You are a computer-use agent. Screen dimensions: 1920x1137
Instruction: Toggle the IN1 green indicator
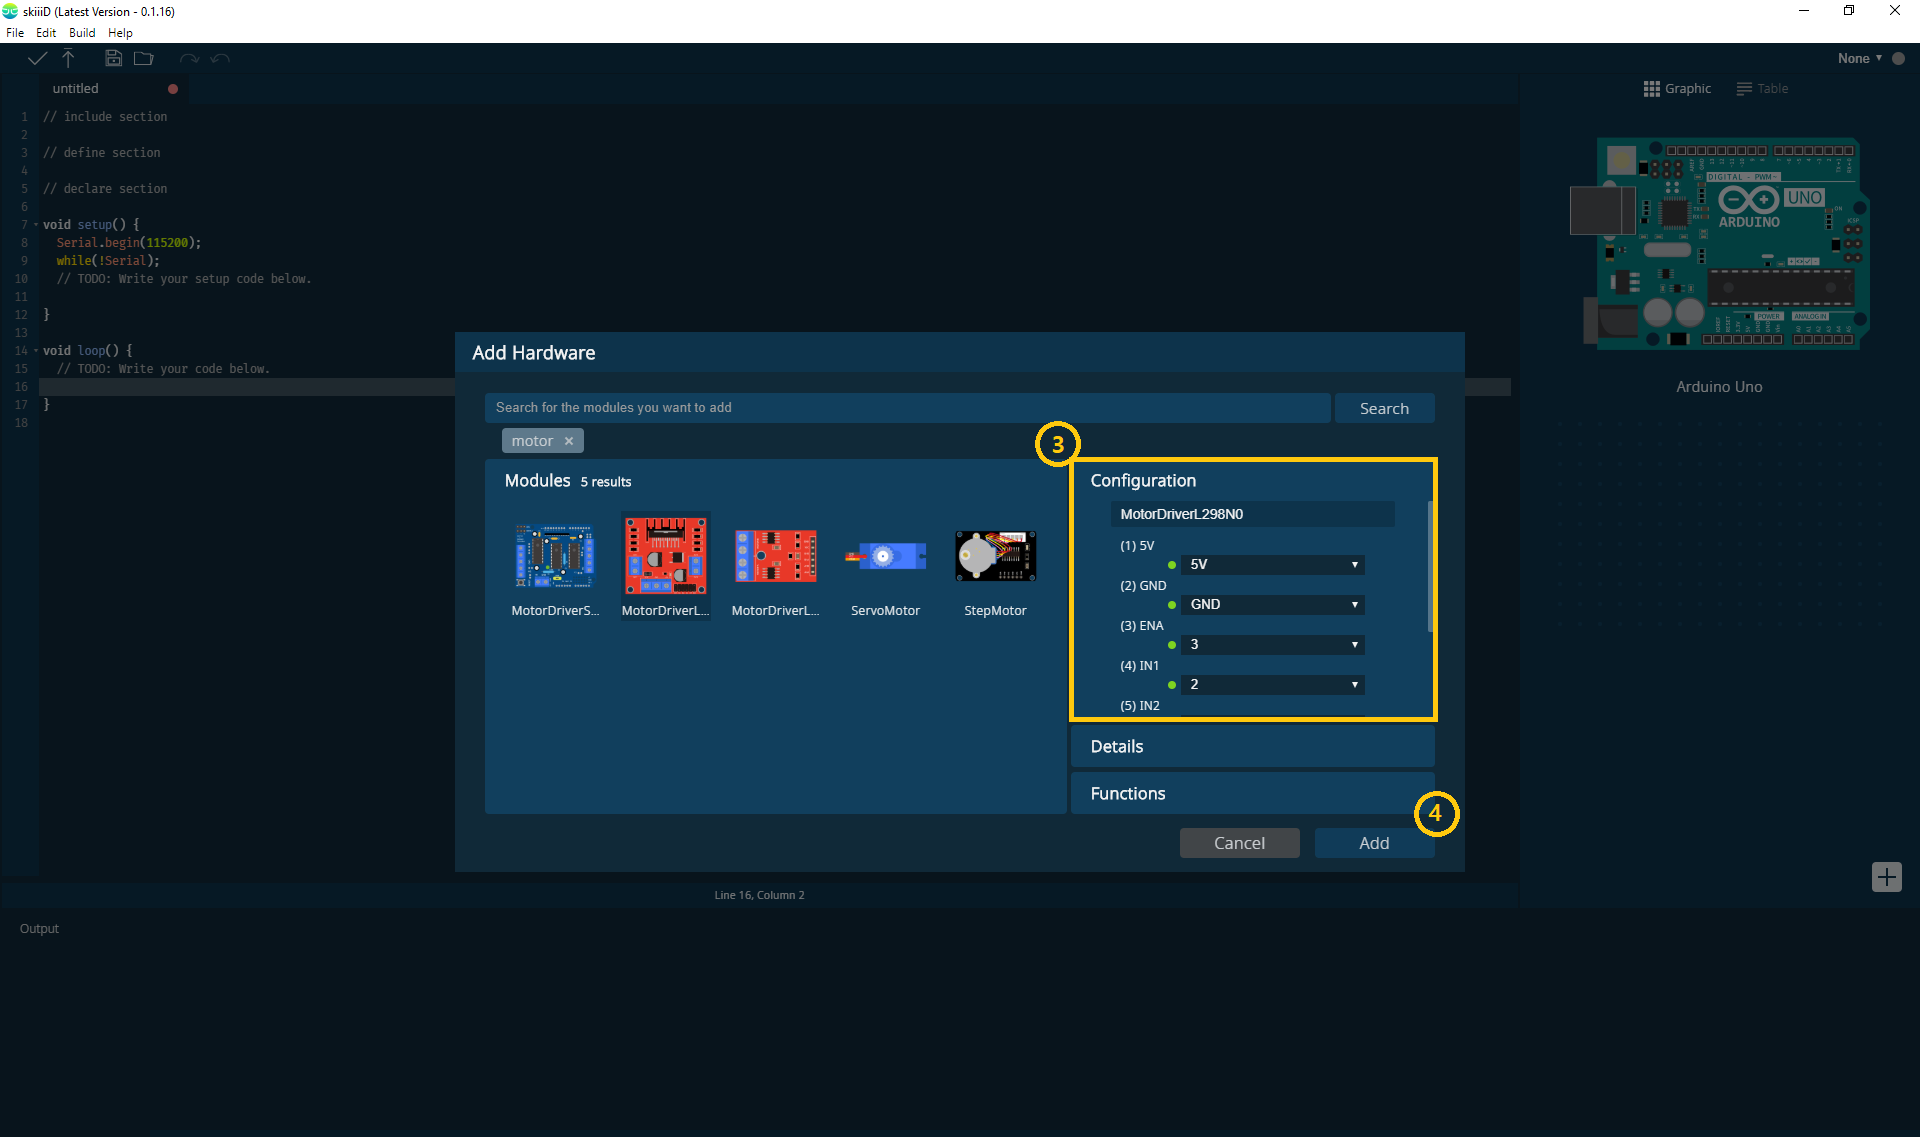(1170, 684)
